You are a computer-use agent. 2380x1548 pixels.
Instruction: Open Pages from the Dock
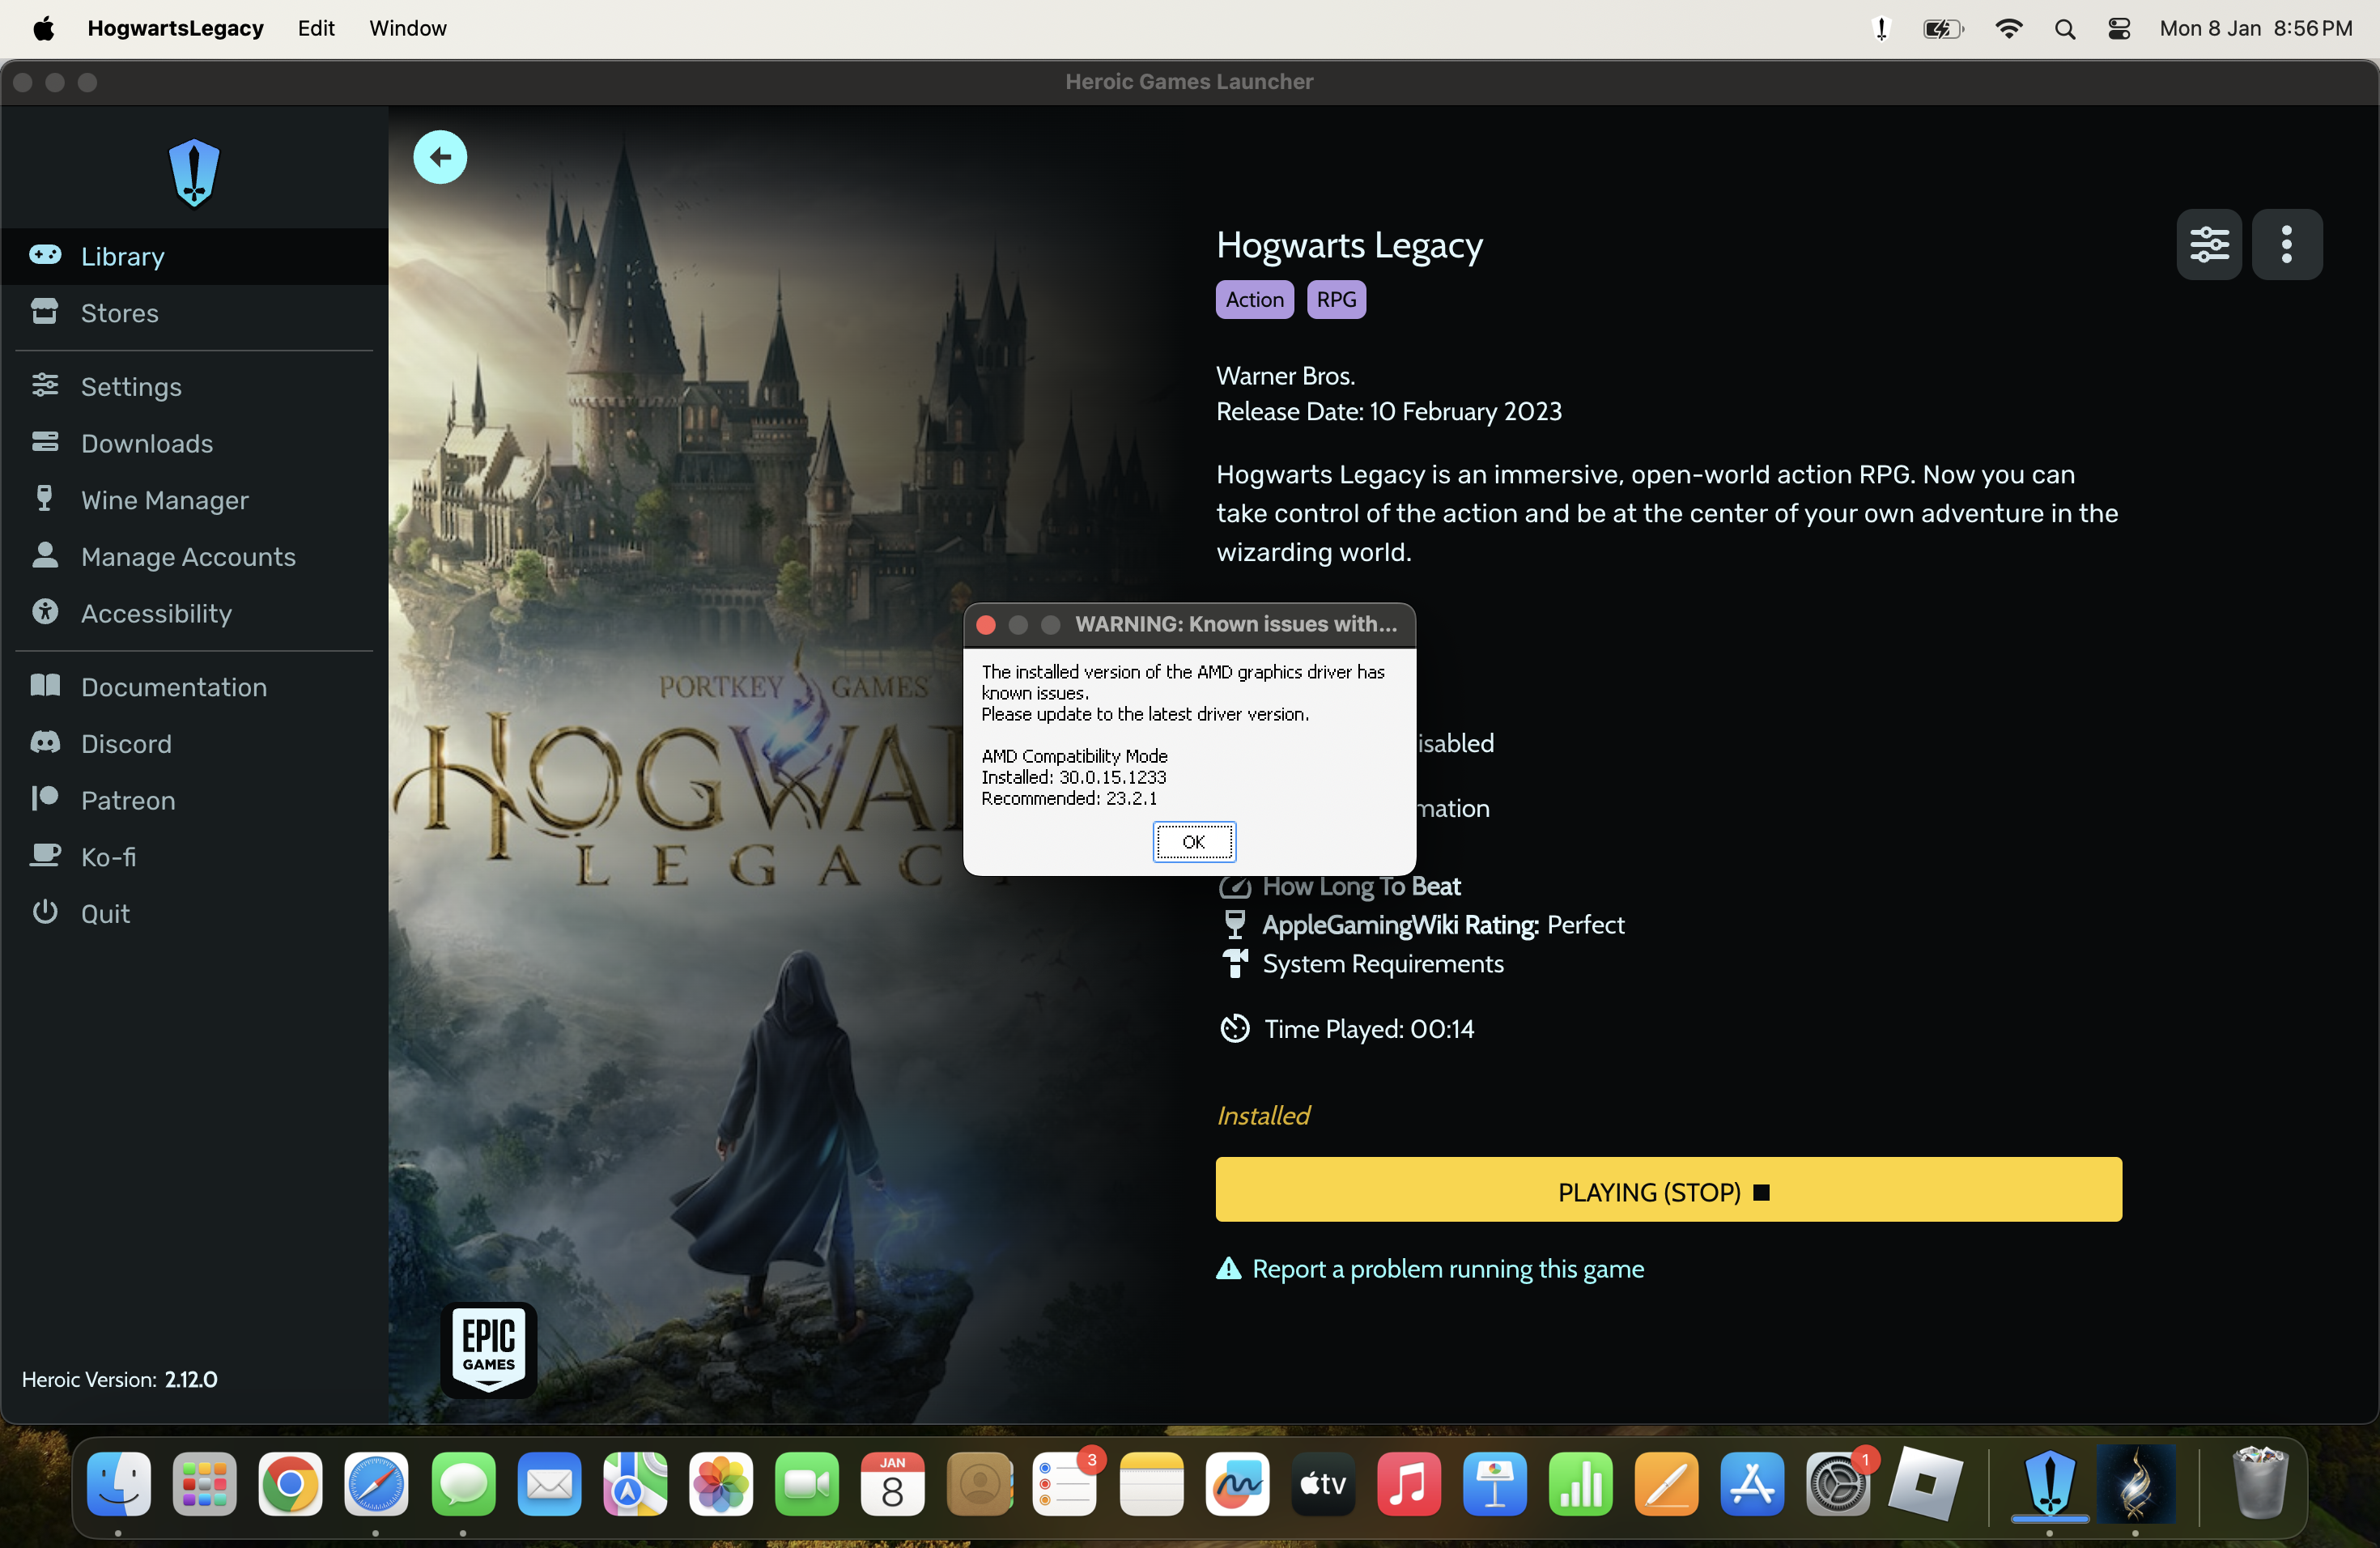1667,1484
